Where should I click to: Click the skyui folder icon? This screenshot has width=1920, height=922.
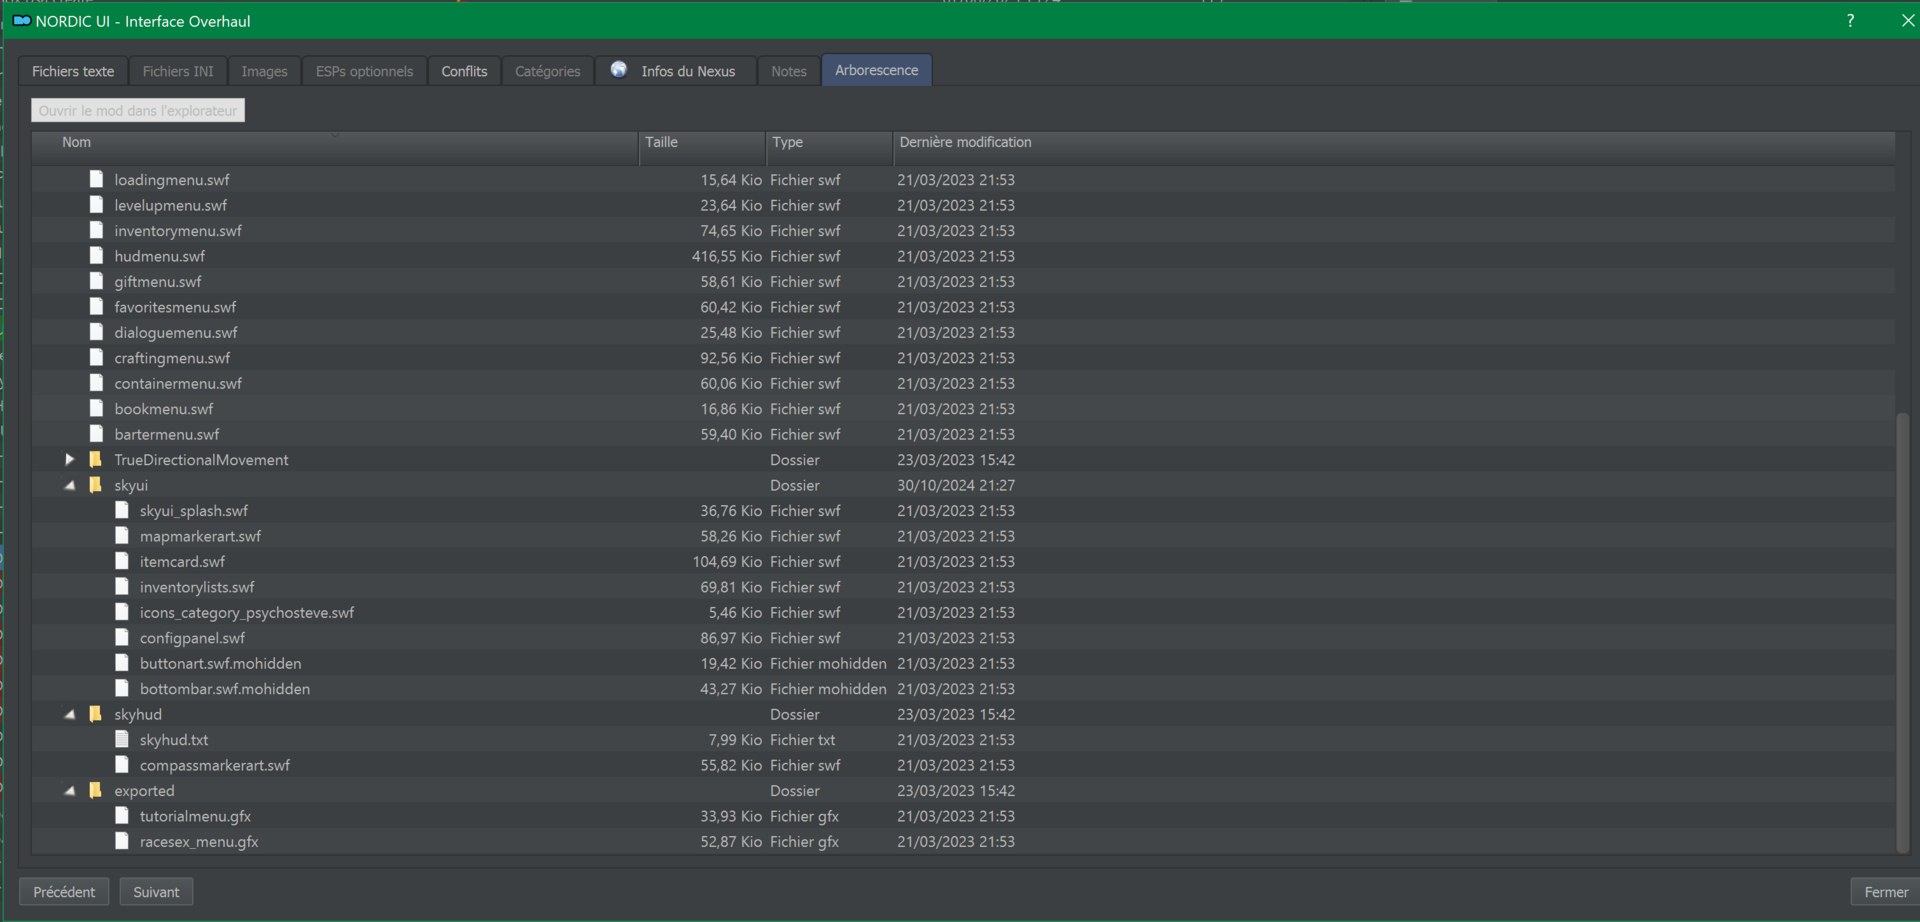pyautogui.click(x=96, y=485)
